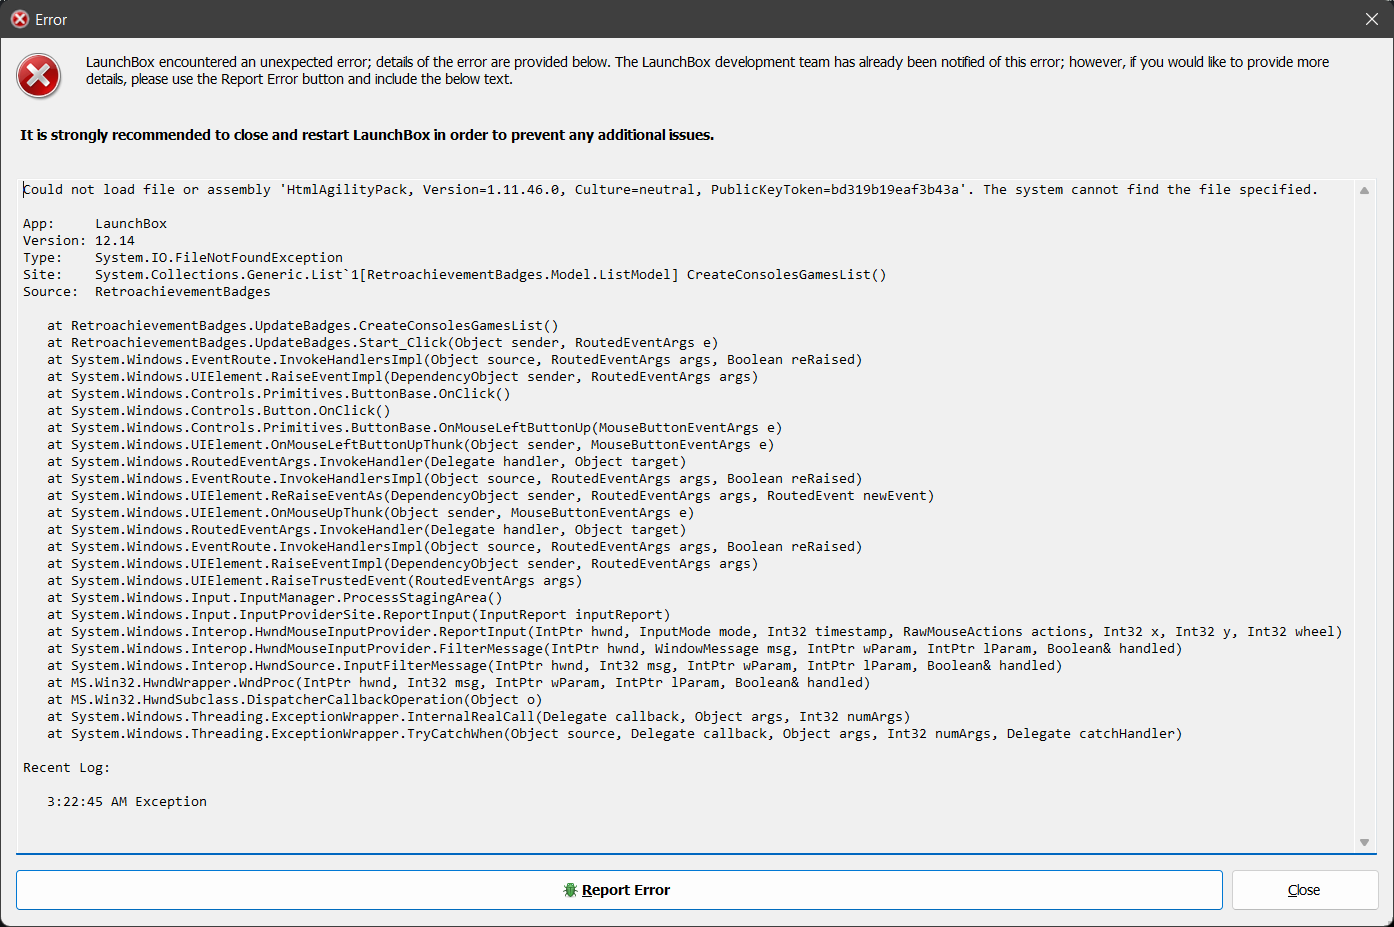This screenshot has height=927, width=1394.
Task: Click the Close button at bottom
Action: 1305,890
